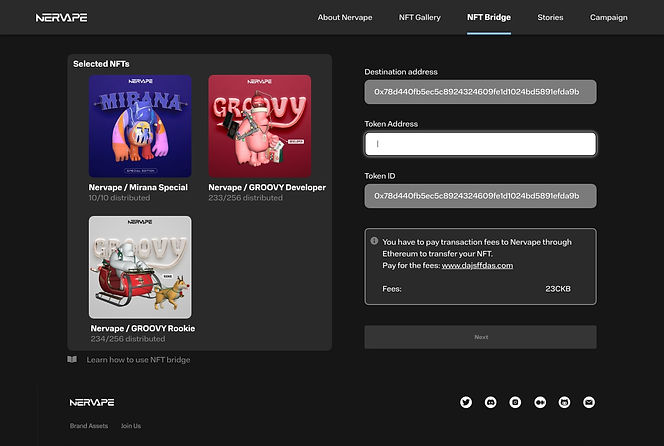
Task: Open the Instagram social icon in footer
Action: [515, 402]
